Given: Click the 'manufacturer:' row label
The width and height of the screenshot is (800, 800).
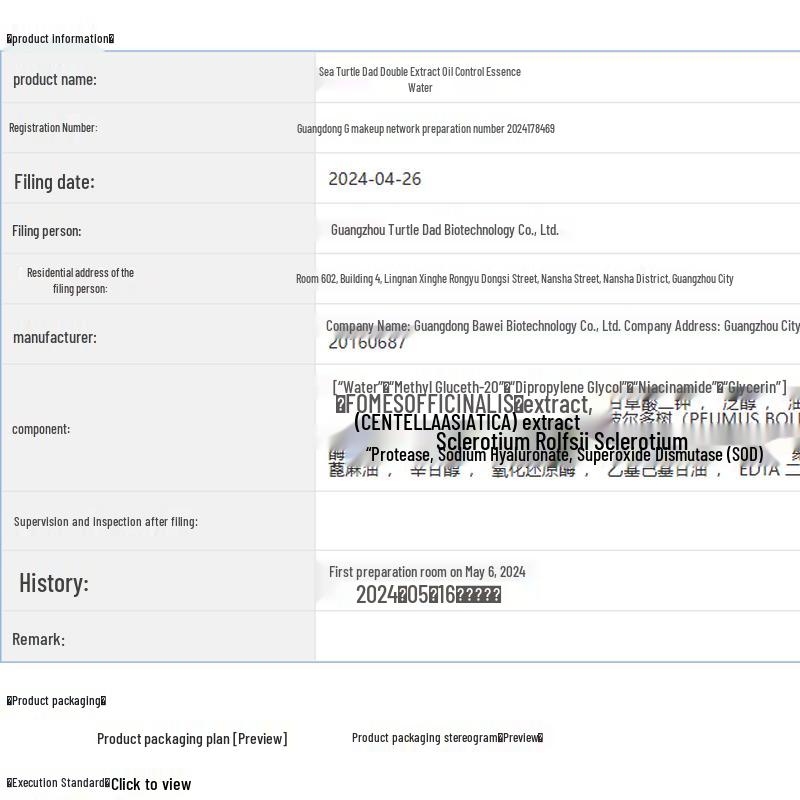Looking at the screenshot, I should coord(55,337).
